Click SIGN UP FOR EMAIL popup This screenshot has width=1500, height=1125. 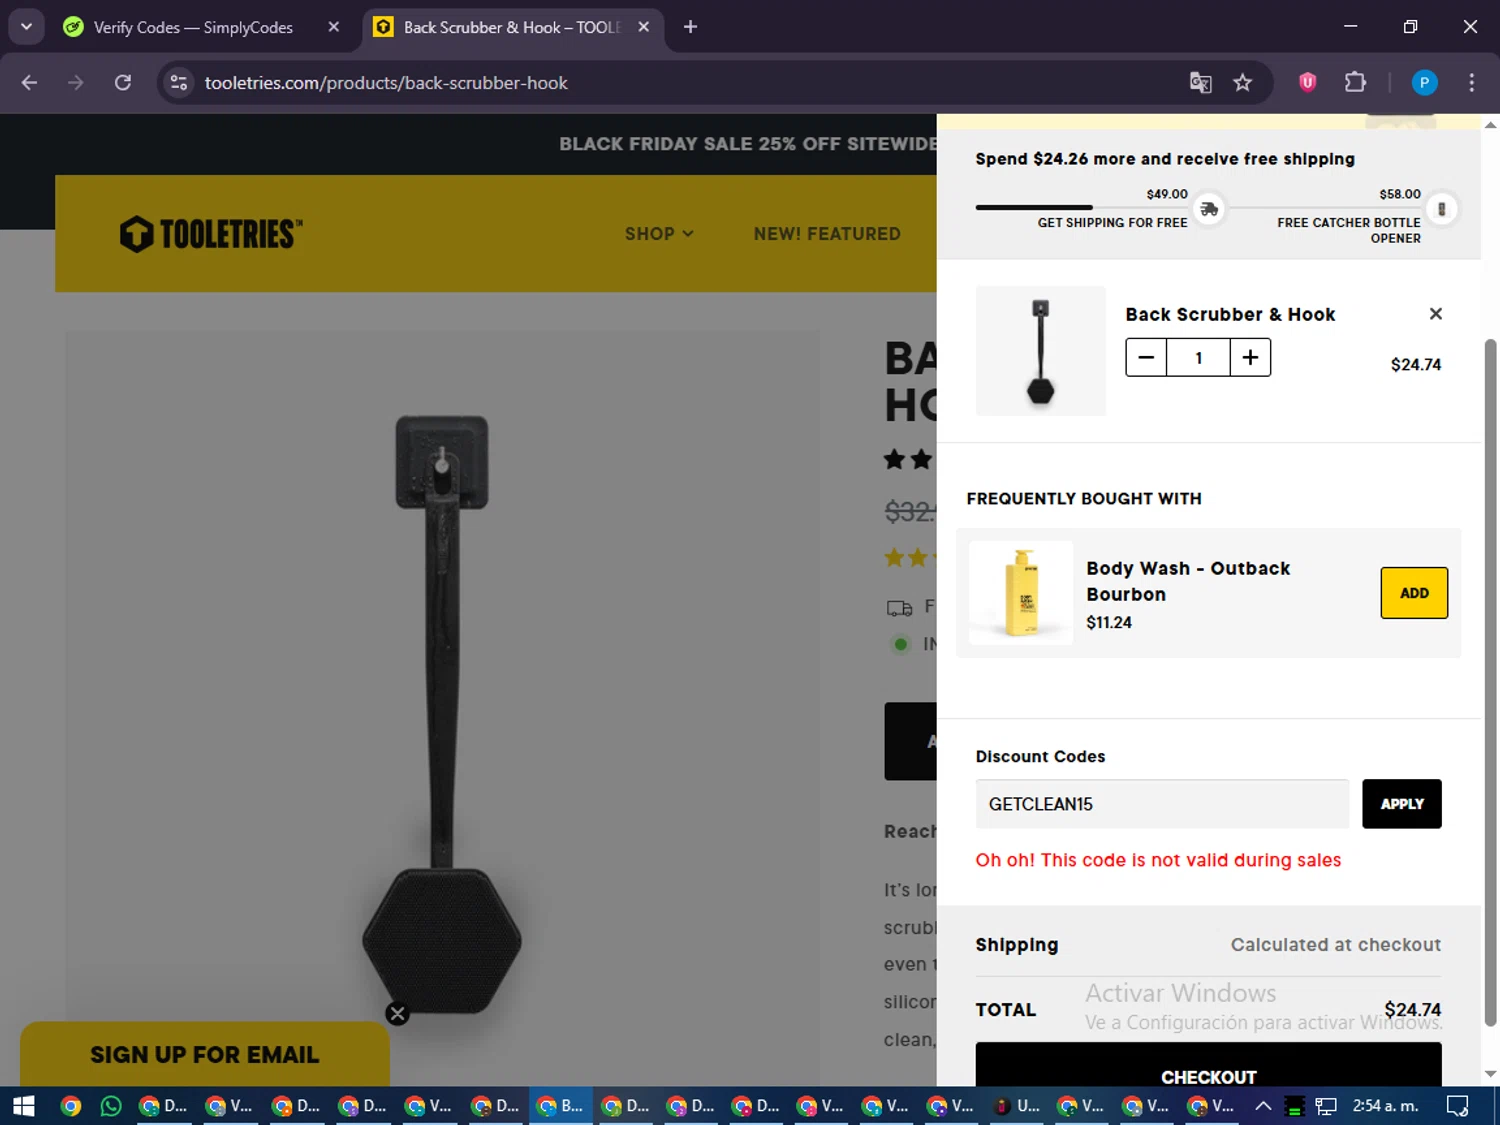[204, 1055]
